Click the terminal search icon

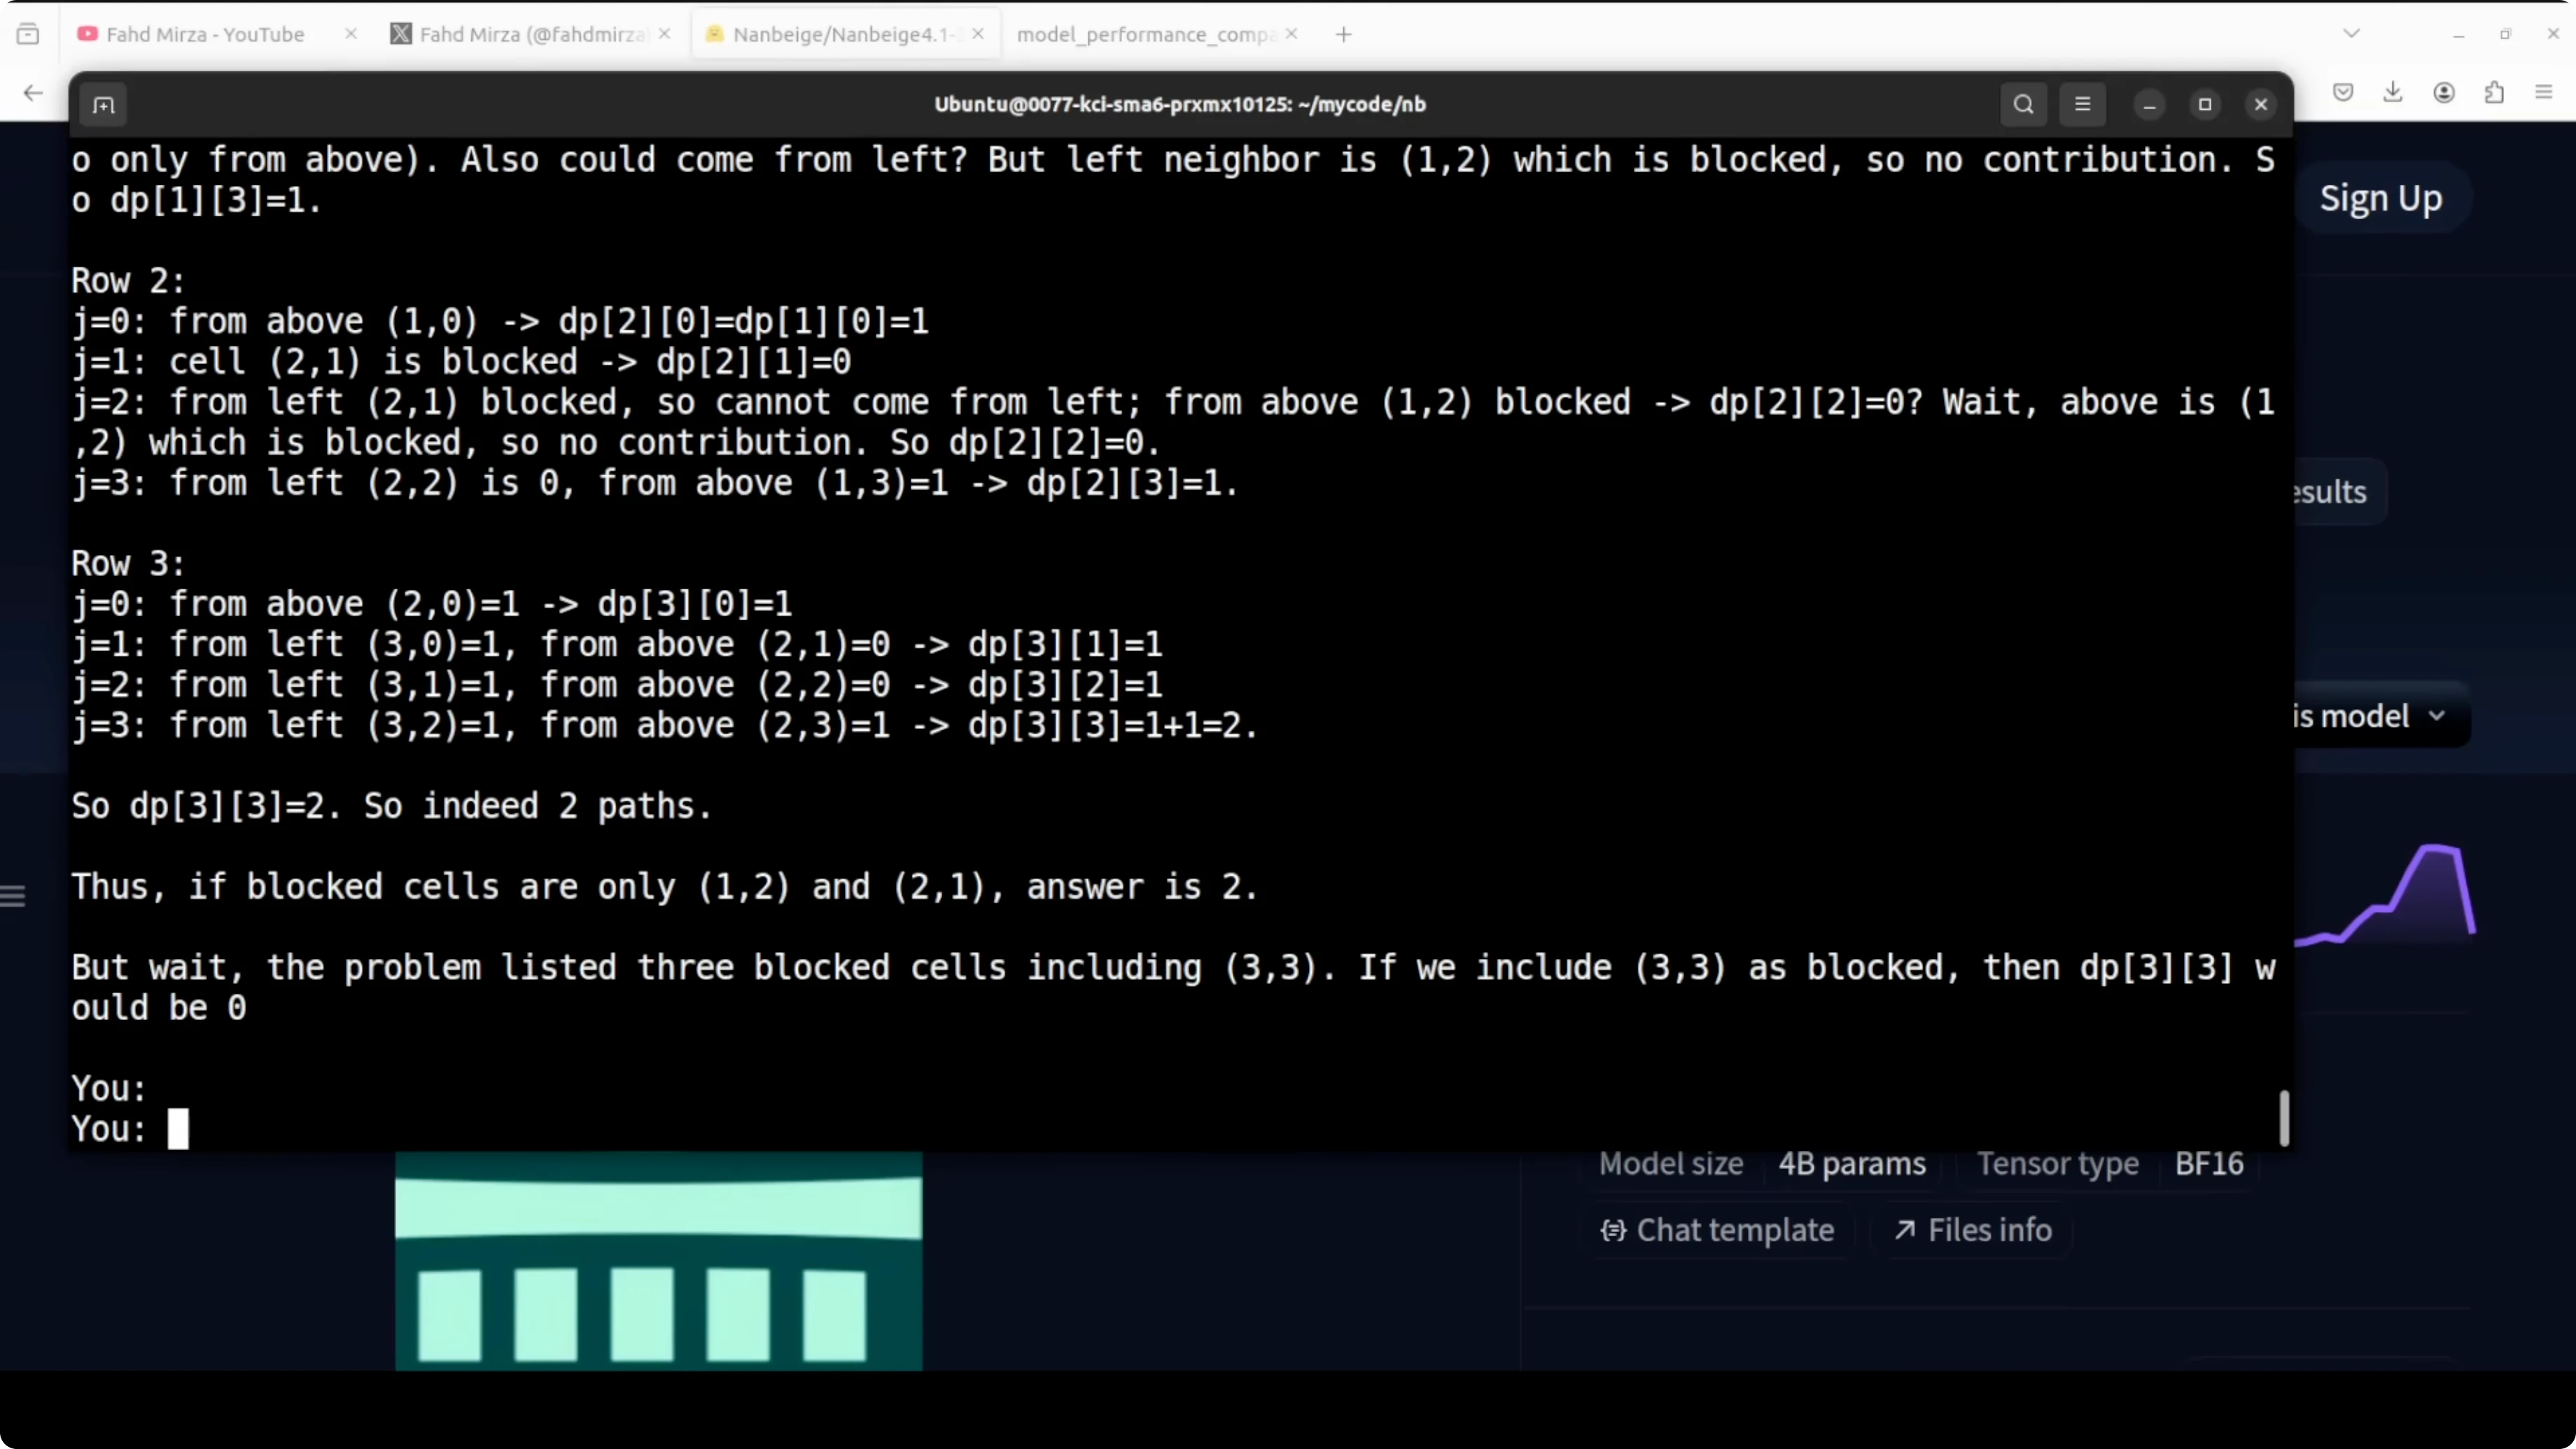(2023, 105)
